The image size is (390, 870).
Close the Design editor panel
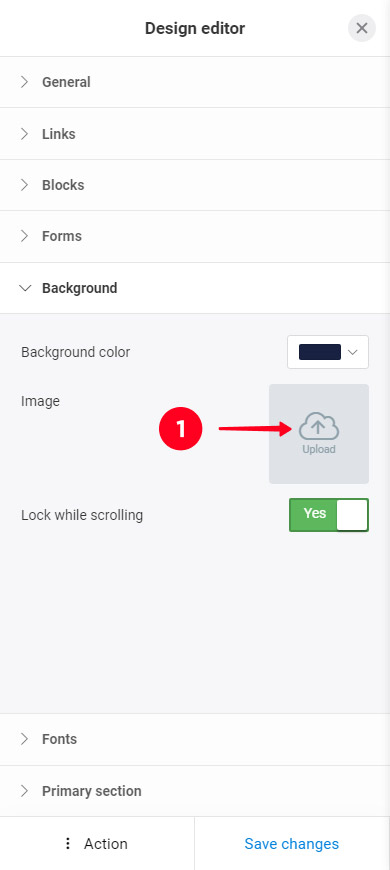pos(362,28)
